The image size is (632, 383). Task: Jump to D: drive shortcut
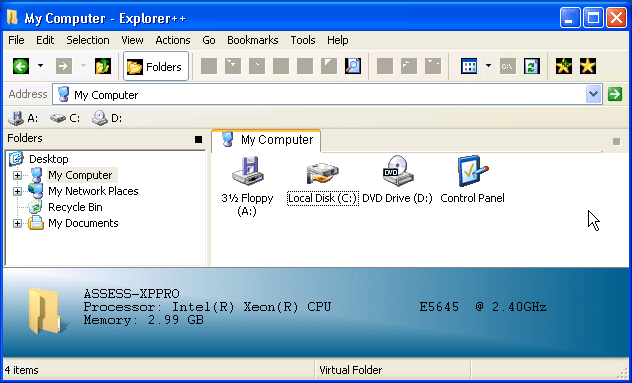click(106, 118)
